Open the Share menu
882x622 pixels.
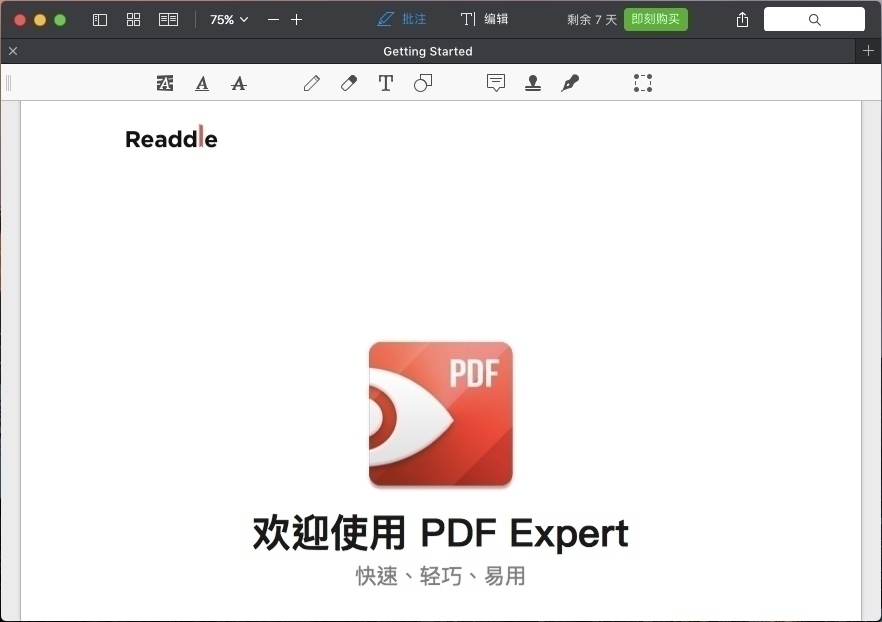pyautogui.click(x=742, y=19)
